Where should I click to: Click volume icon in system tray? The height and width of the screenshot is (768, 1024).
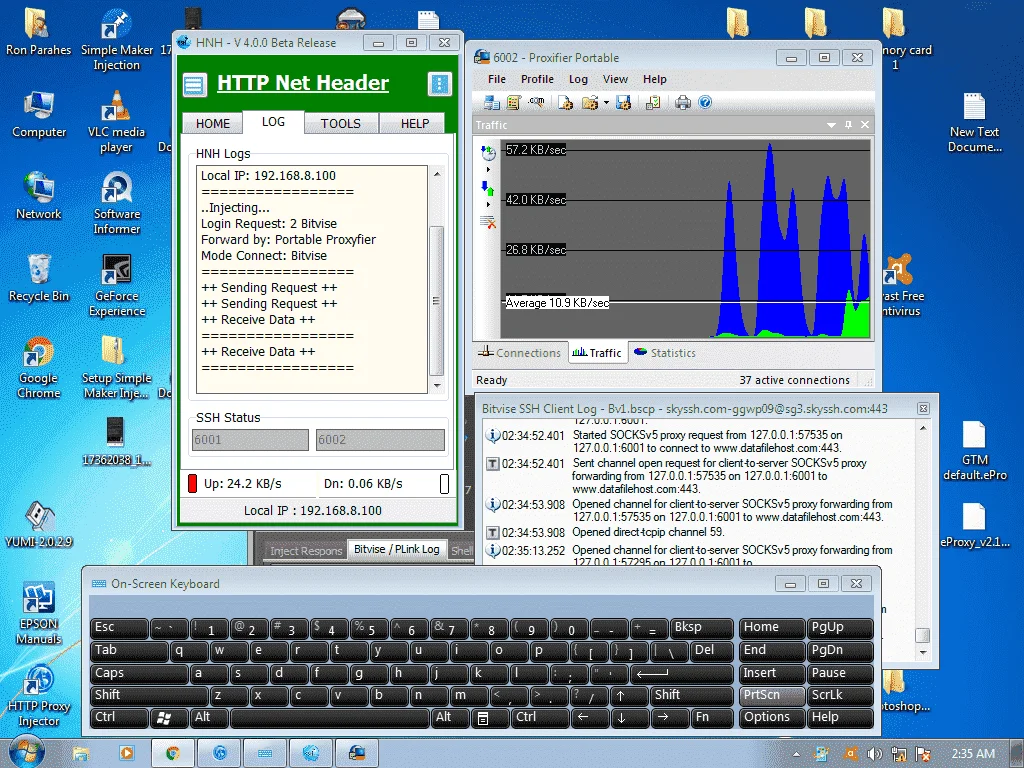[874, 754]
